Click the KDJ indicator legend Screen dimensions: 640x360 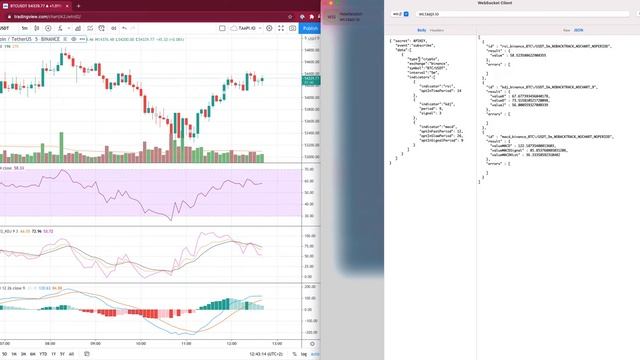(27, 231)
